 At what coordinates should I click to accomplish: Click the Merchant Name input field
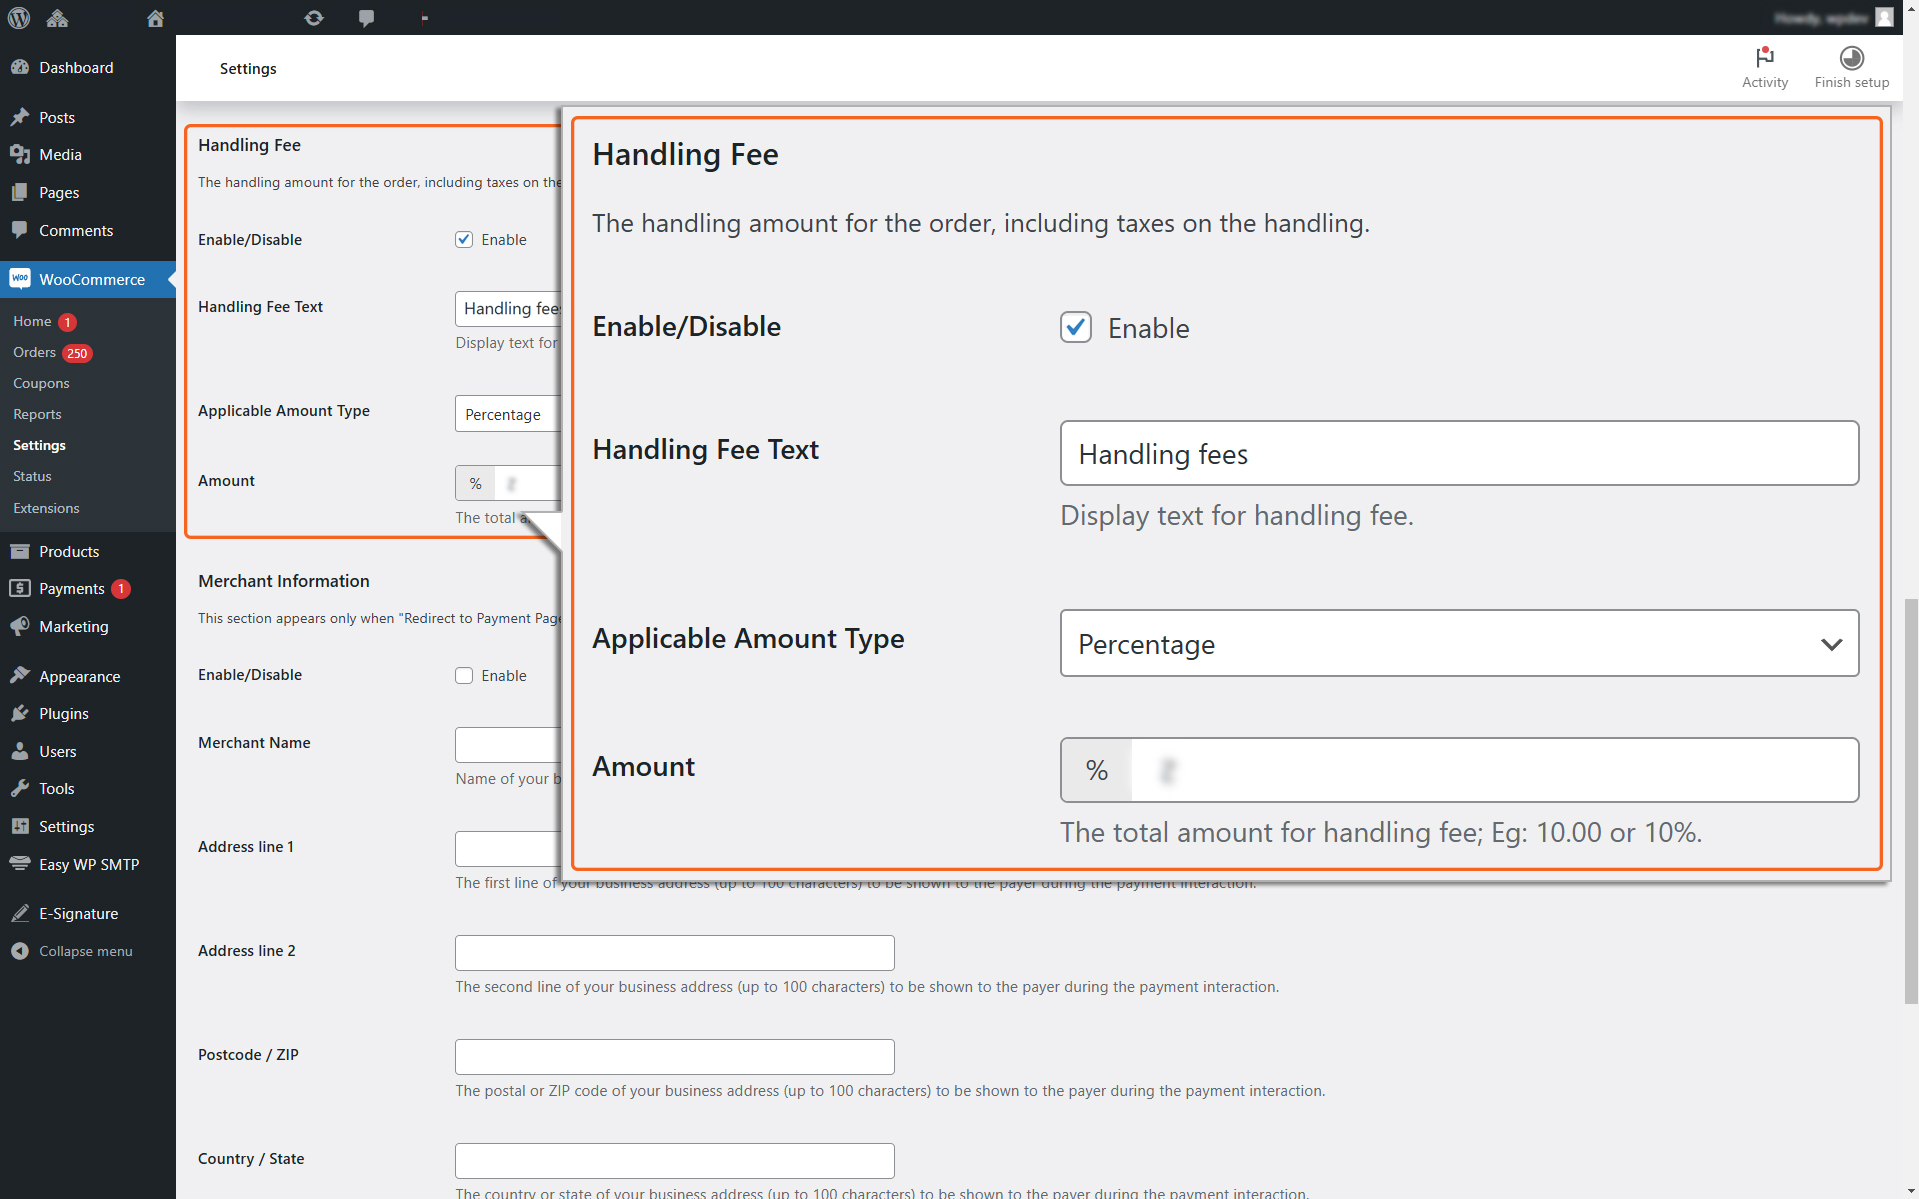click(x=508, y=745)
